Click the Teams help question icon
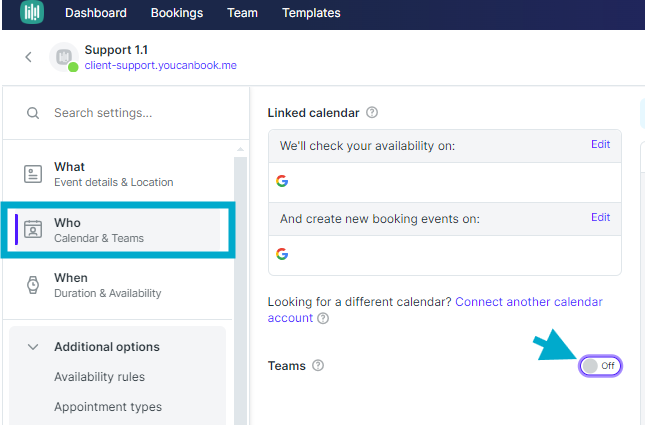The height and width of the screenshot is (425, 645). pyautogui.click(x=318, y=366)
